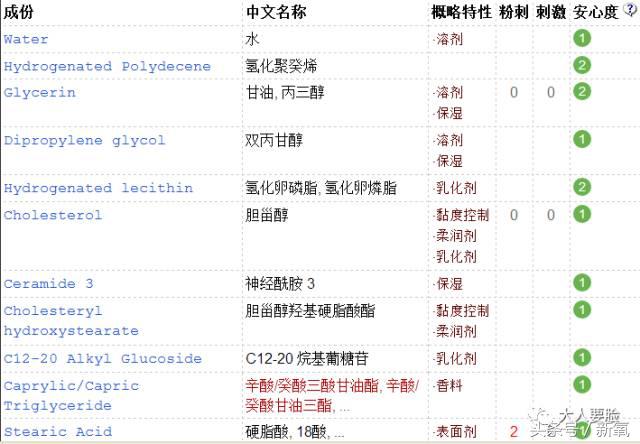Viewport: 640px width, 444px height.
Task: Click the 乳化剂 property for Hydrogenated lecithin
Action: click(x=456, y=188)
